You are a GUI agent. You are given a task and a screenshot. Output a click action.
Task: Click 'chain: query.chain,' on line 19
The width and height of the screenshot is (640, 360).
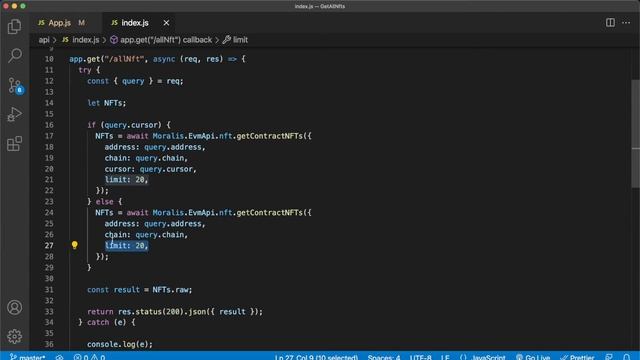tap(146, 158)
